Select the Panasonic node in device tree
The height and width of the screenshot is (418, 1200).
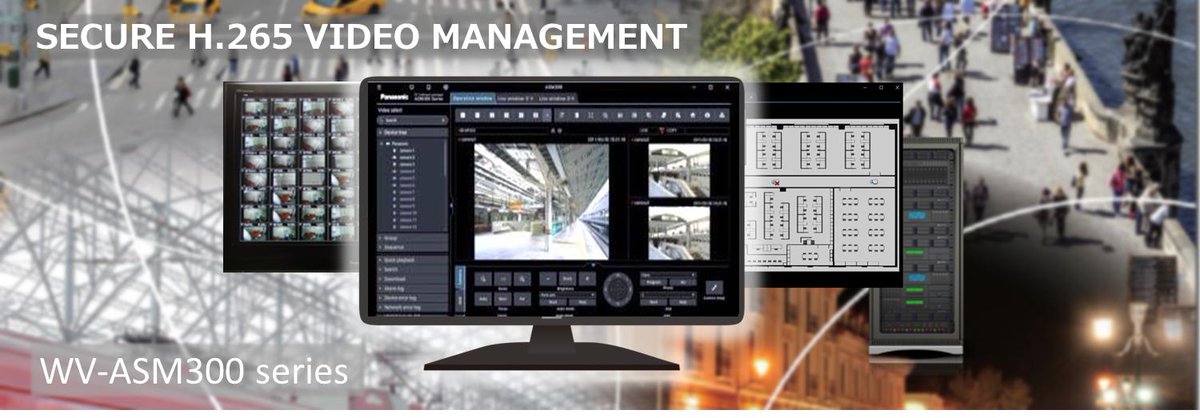[400, 143]
